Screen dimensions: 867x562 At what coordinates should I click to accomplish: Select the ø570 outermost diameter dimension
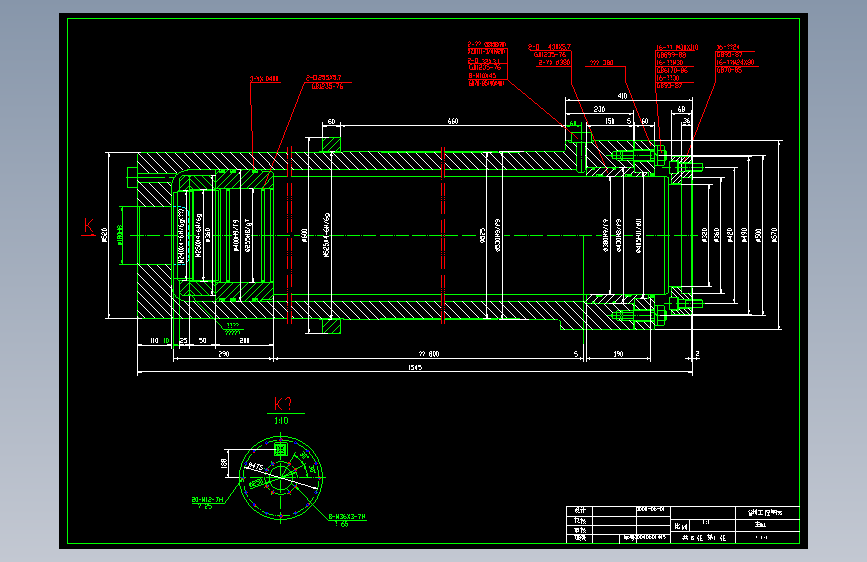774,235
